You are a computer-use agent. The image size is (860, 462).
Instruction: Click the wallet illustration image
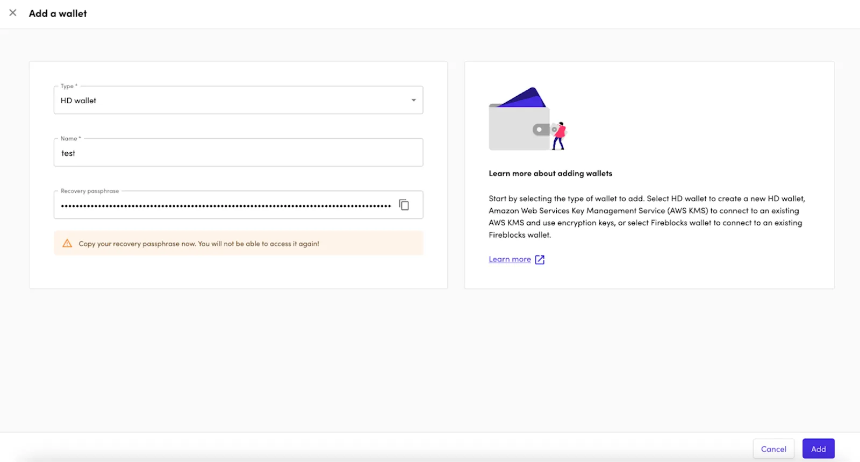tap(527, 119)
